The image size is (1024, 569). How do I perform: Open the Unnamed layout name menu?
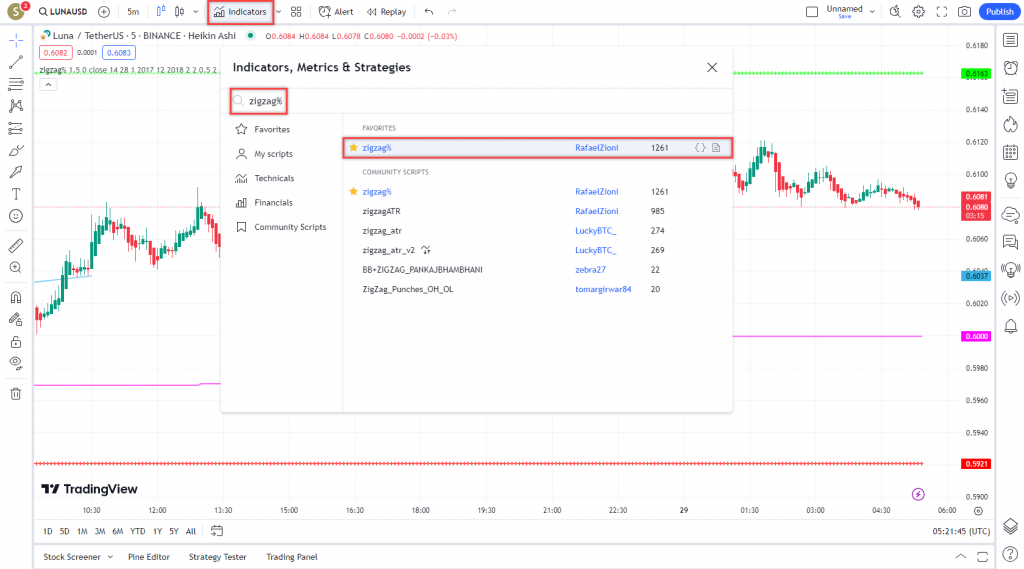click(x=850, y=12)
